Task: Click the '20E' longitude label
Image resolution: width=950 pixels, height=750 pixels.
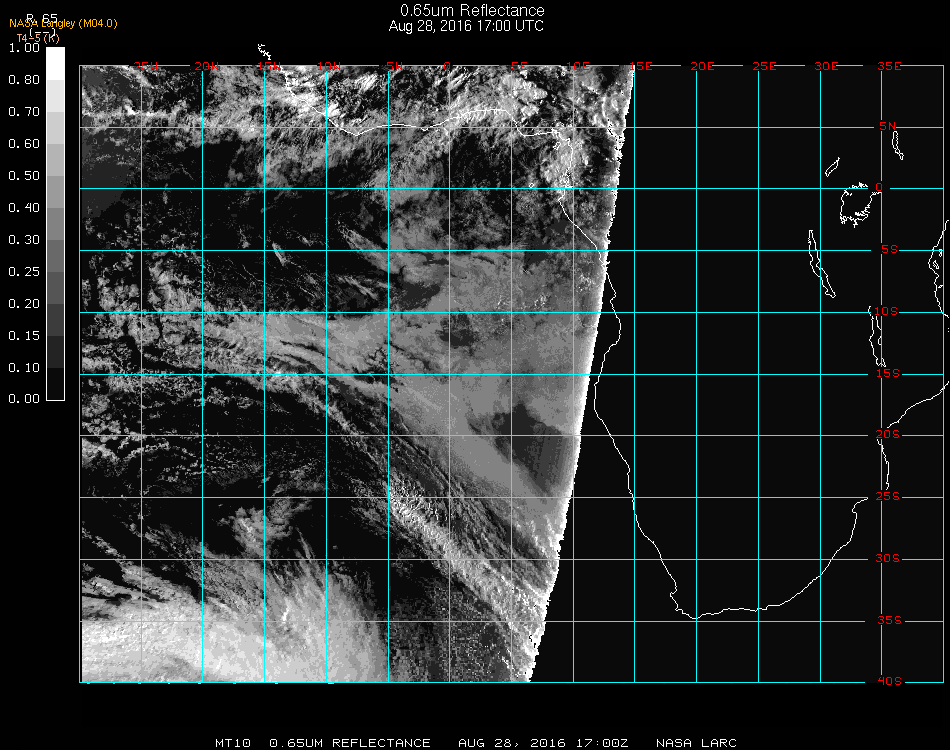Action: [x=702, y=66]
